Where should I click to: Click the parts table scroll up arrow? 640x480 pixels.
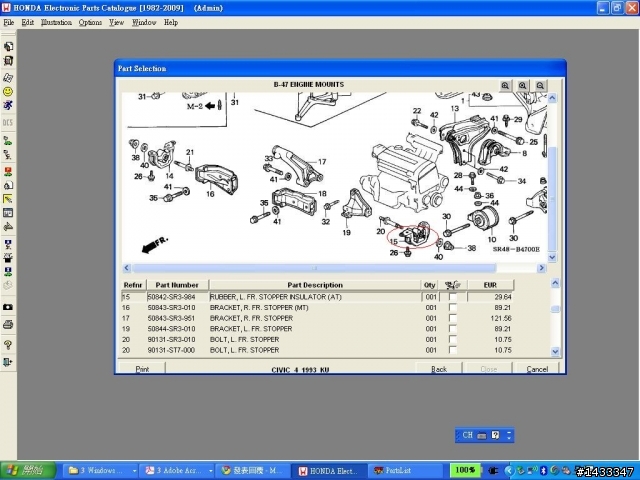555,283
